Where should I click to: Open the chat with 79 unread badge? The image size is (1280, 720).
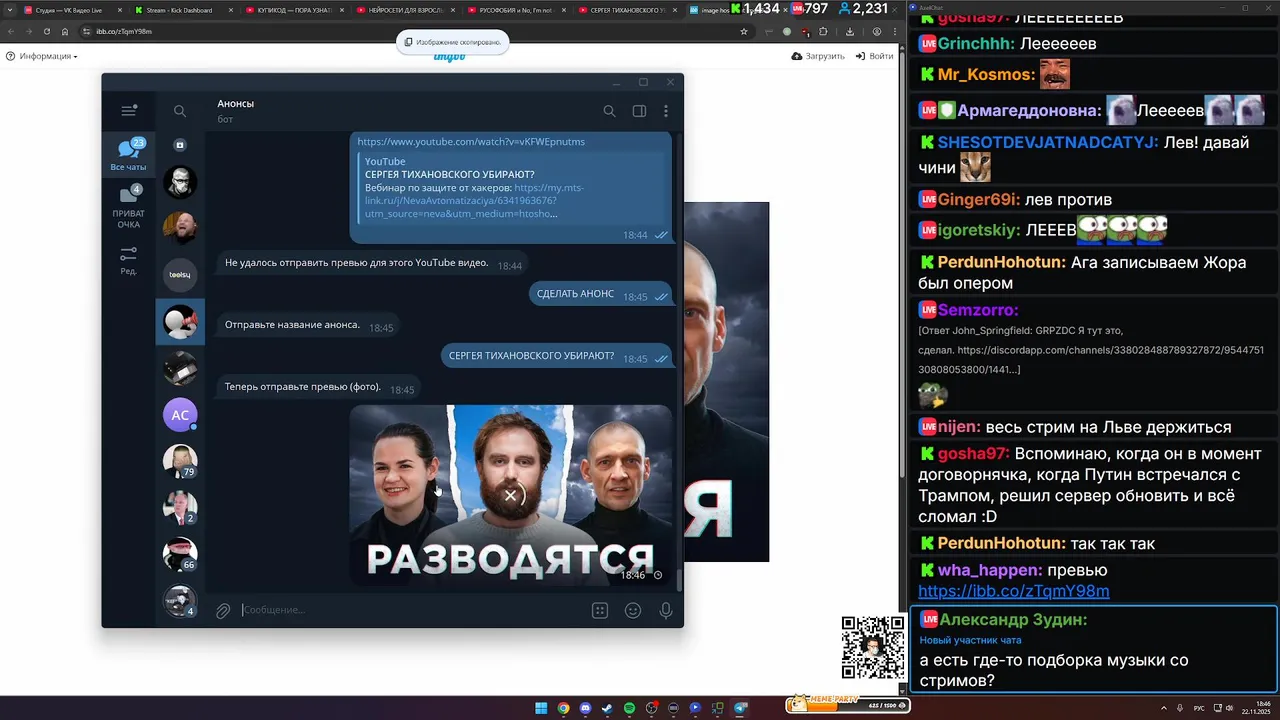(x=180, y=461)
